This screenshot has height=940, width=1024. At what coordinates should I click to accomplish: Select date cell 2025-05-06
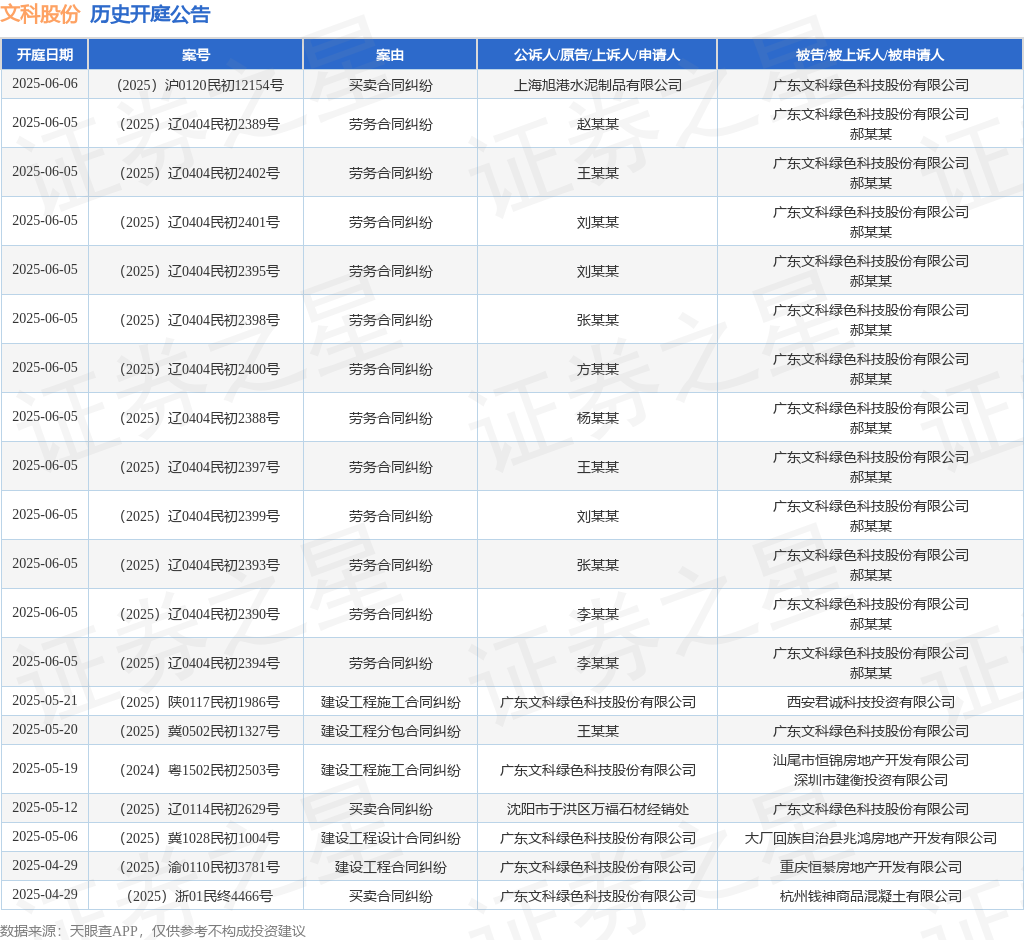[44, 836]
